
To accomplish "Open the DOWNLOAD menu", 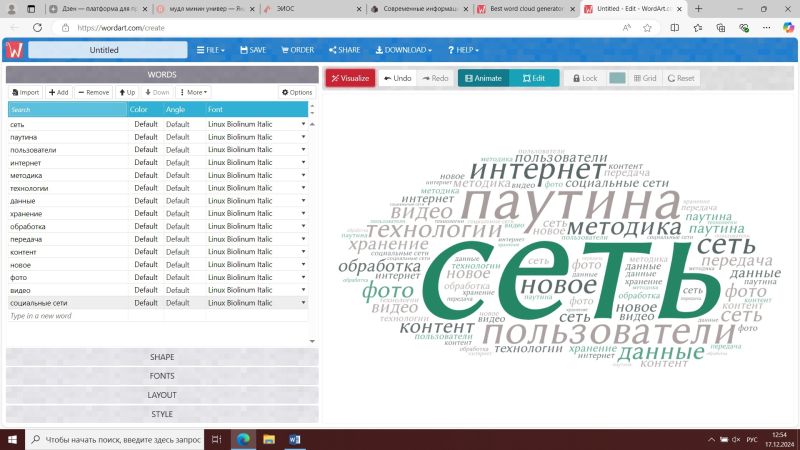I will (x=404, y=49).
